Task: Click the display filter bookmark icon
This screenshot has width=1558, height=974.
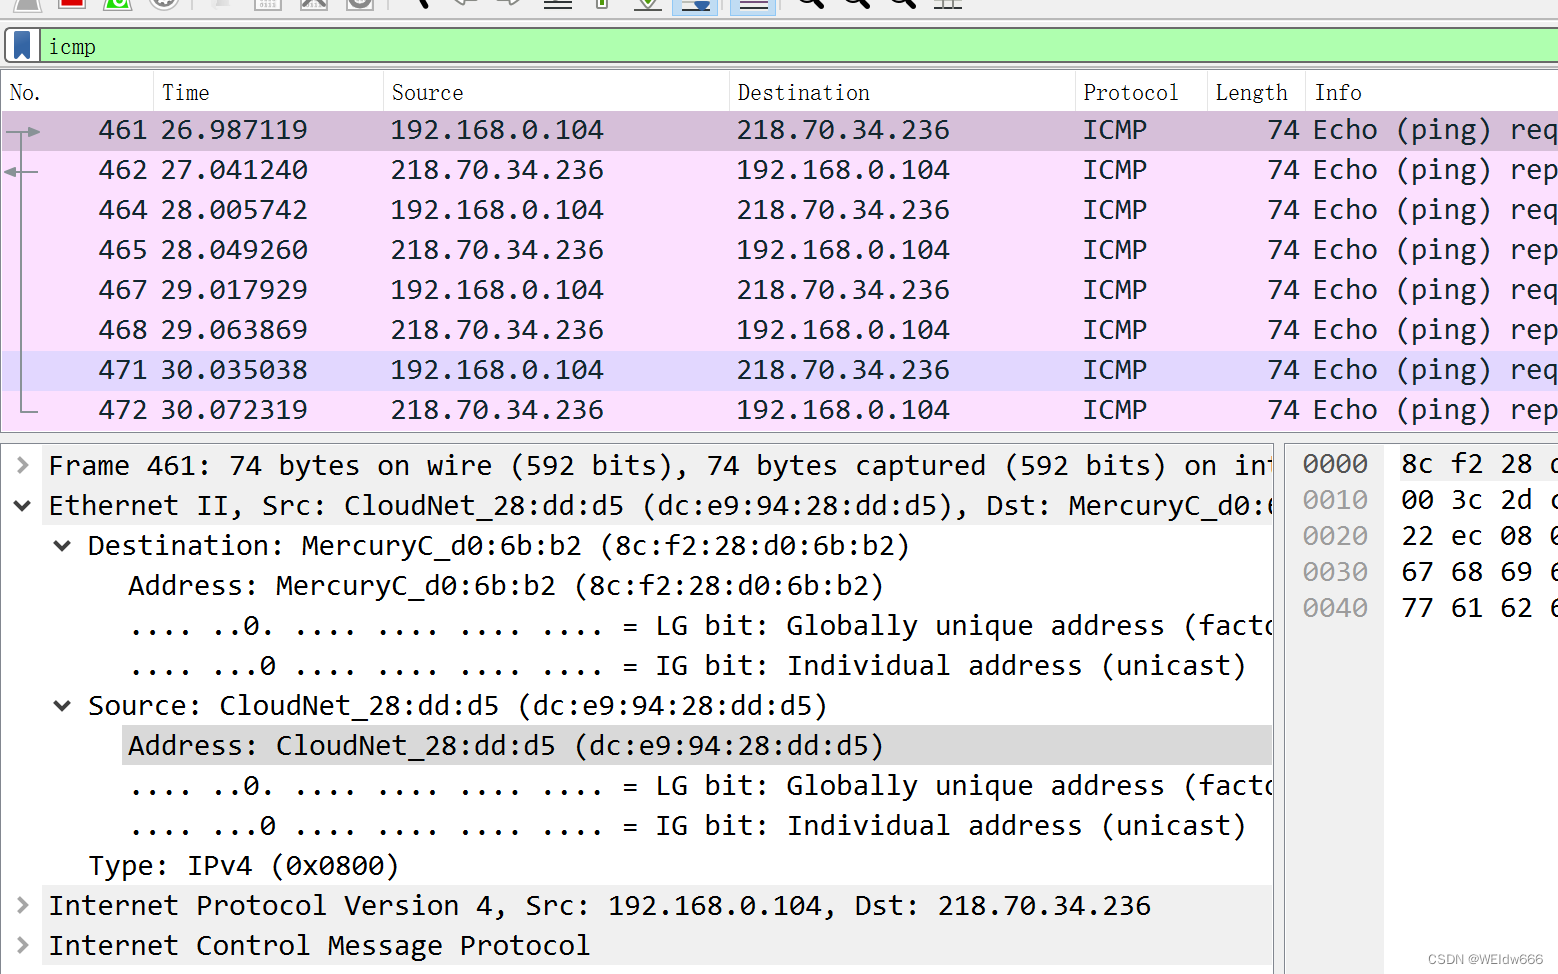Action: coord(22,46)
